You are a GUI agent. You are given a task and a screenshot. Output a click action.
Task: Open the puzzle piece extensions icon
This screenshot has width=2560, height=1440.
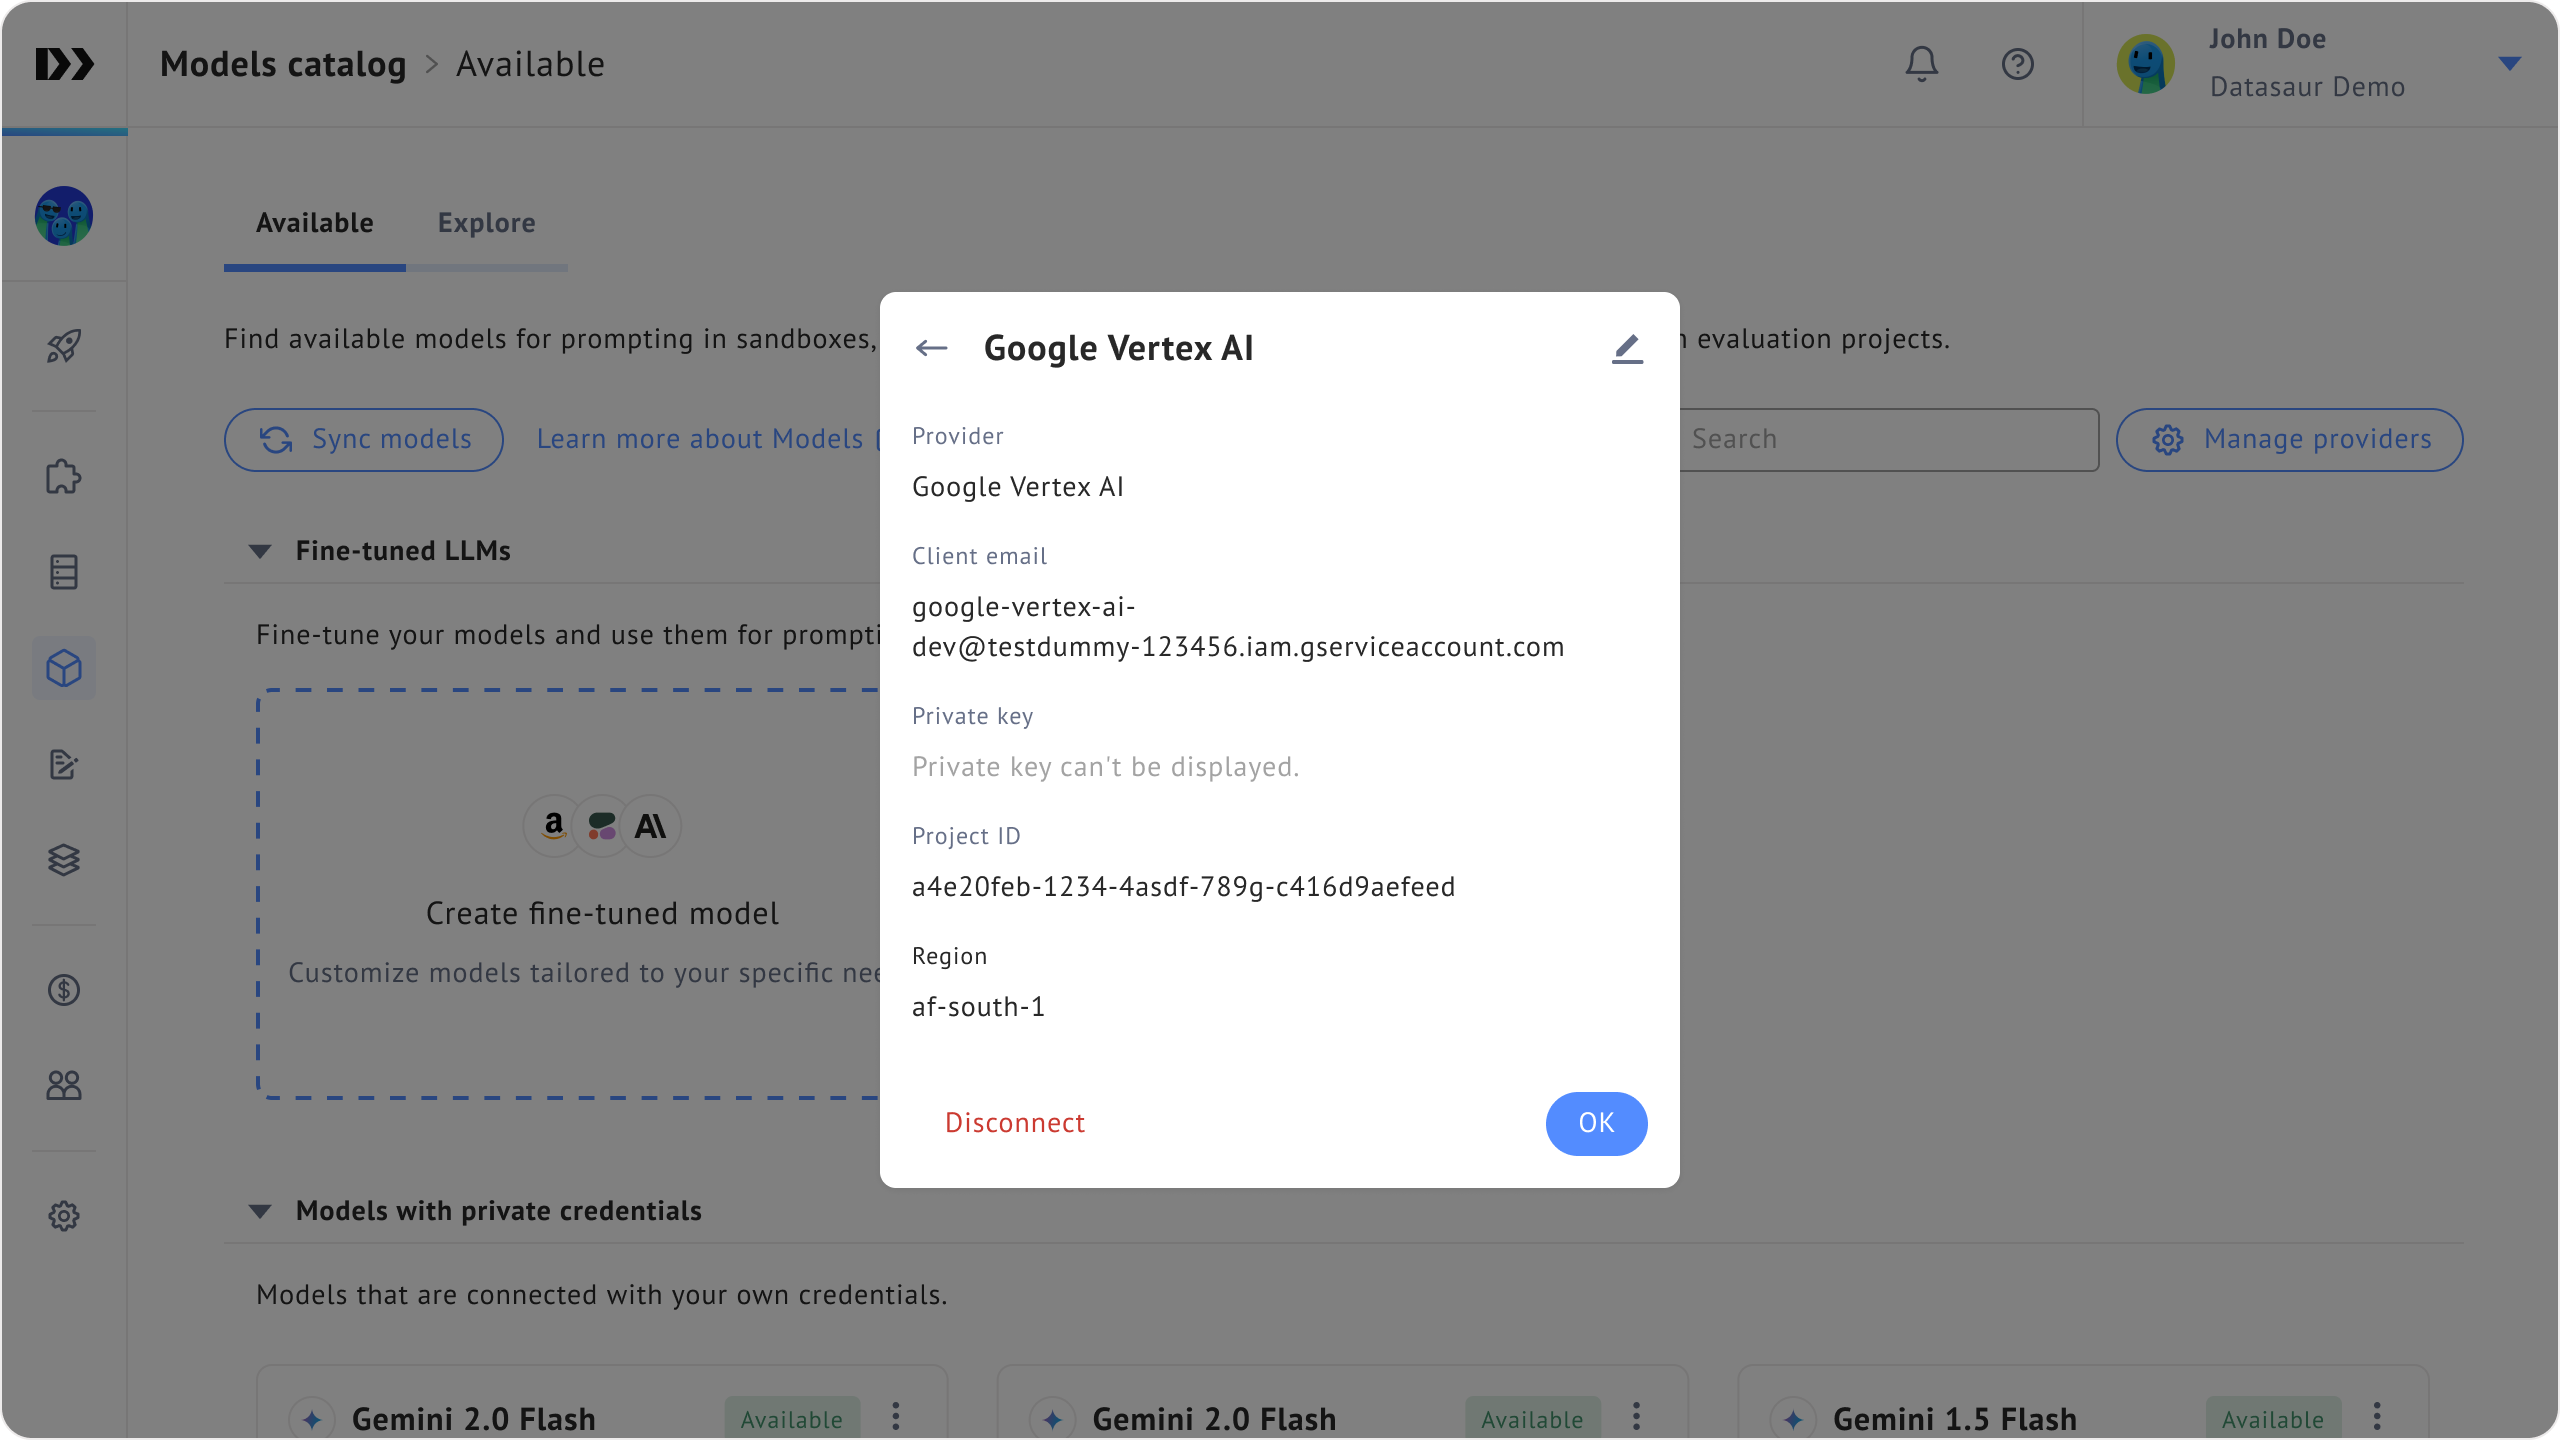[64, 477]
